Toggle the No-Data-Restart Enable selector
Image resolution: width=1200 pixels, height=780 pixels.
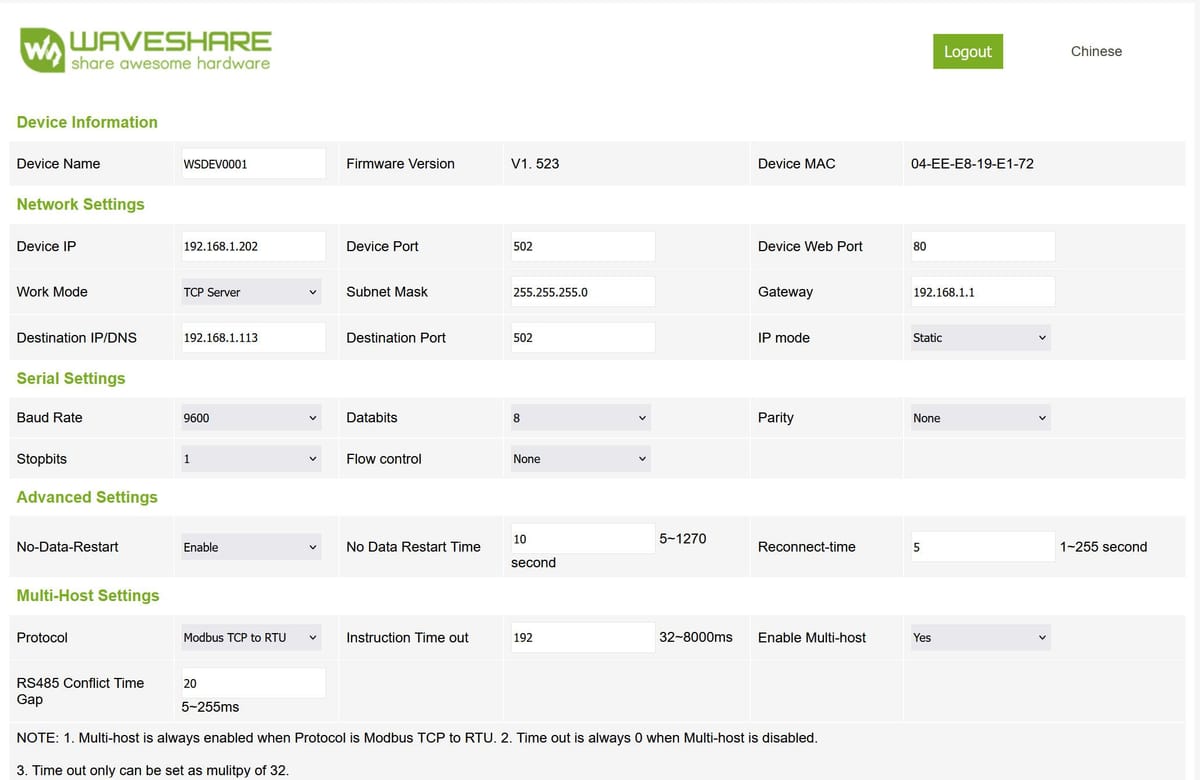click(251, 547)
